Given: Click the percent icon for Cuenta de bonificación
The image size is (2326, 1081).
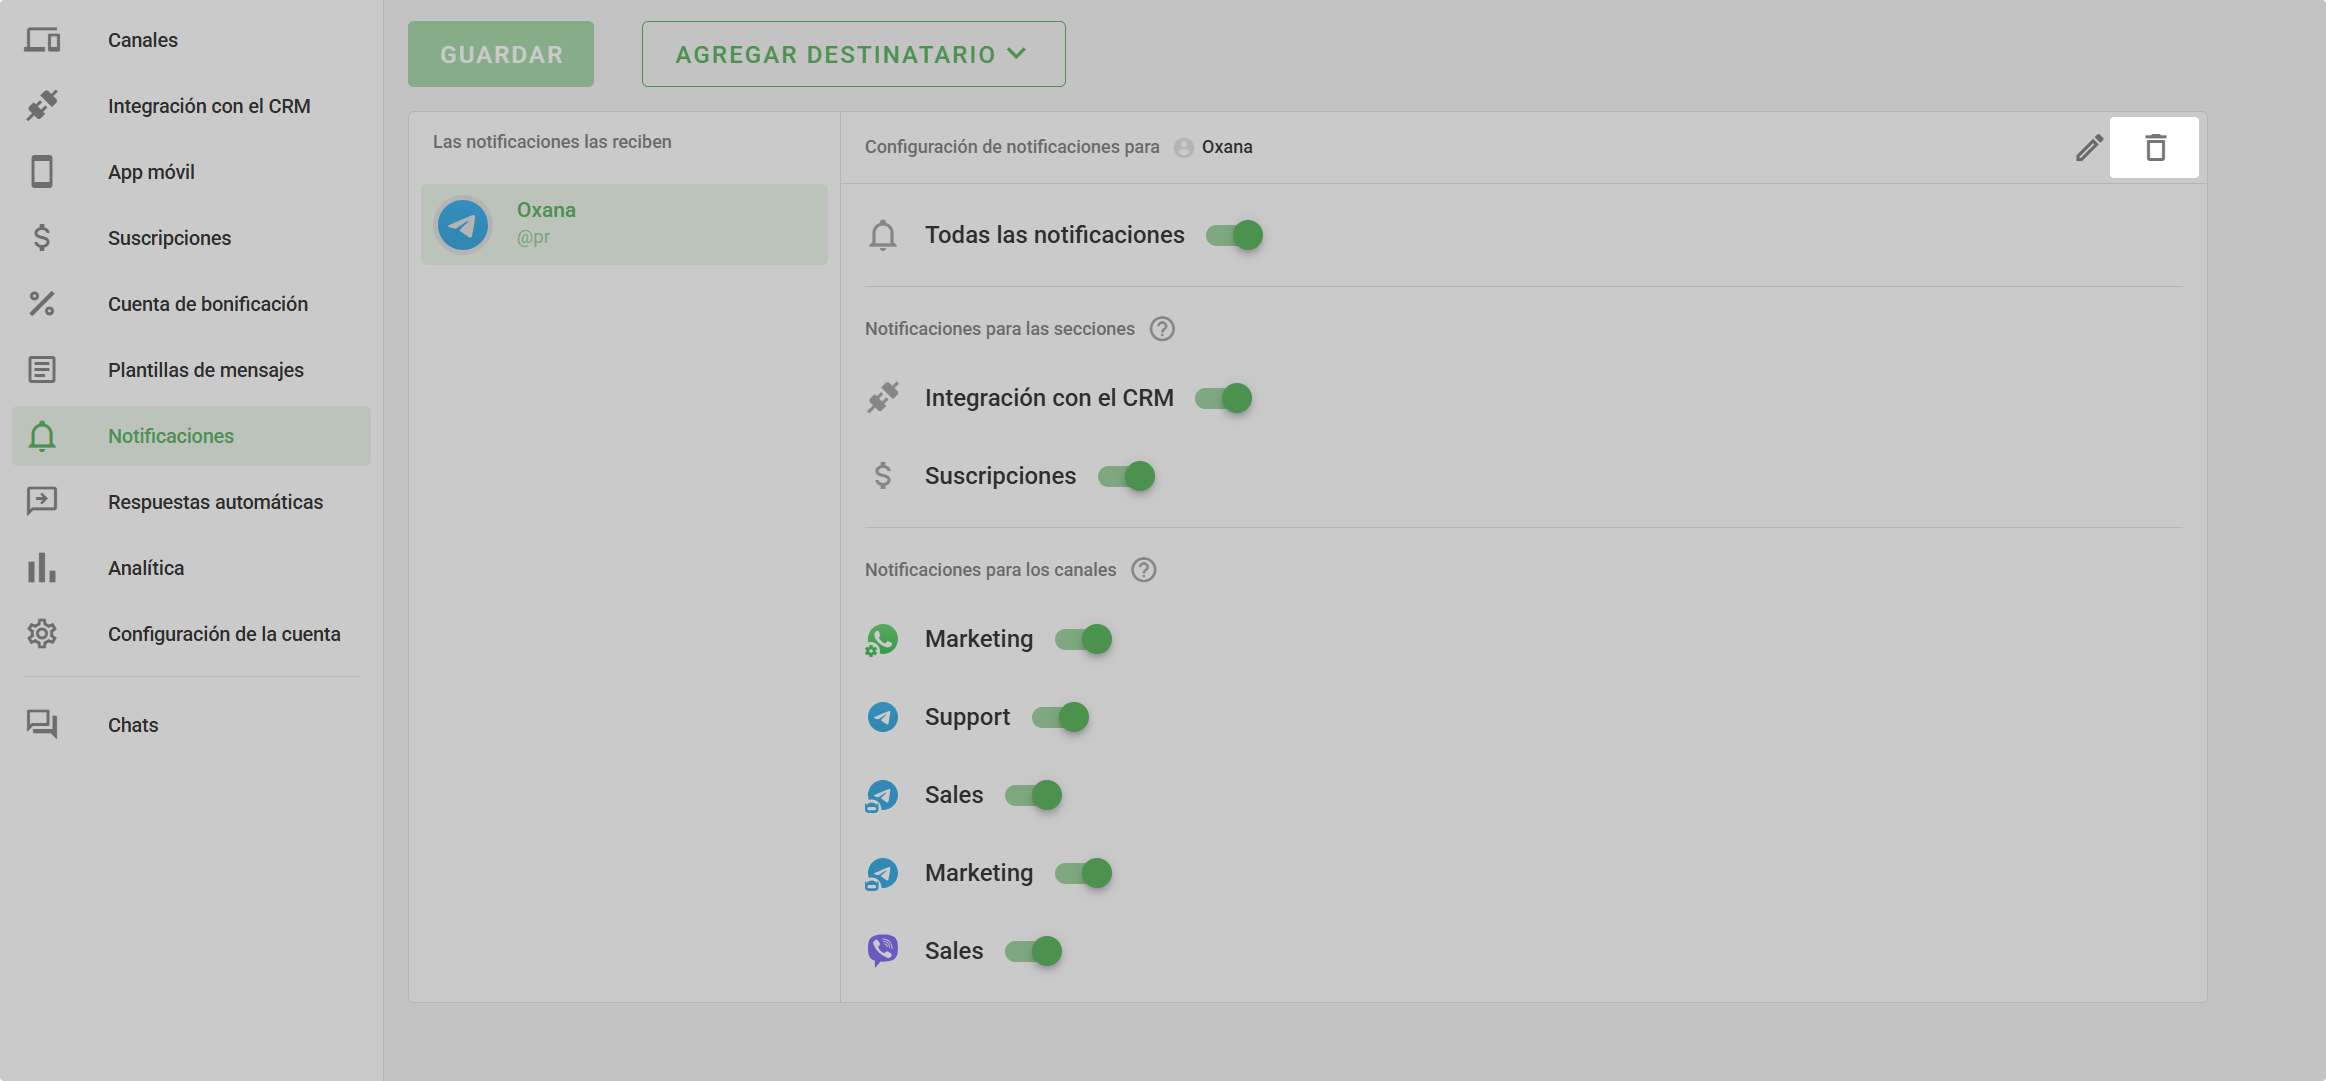Looking at the screenshot, I should [42, 304].
